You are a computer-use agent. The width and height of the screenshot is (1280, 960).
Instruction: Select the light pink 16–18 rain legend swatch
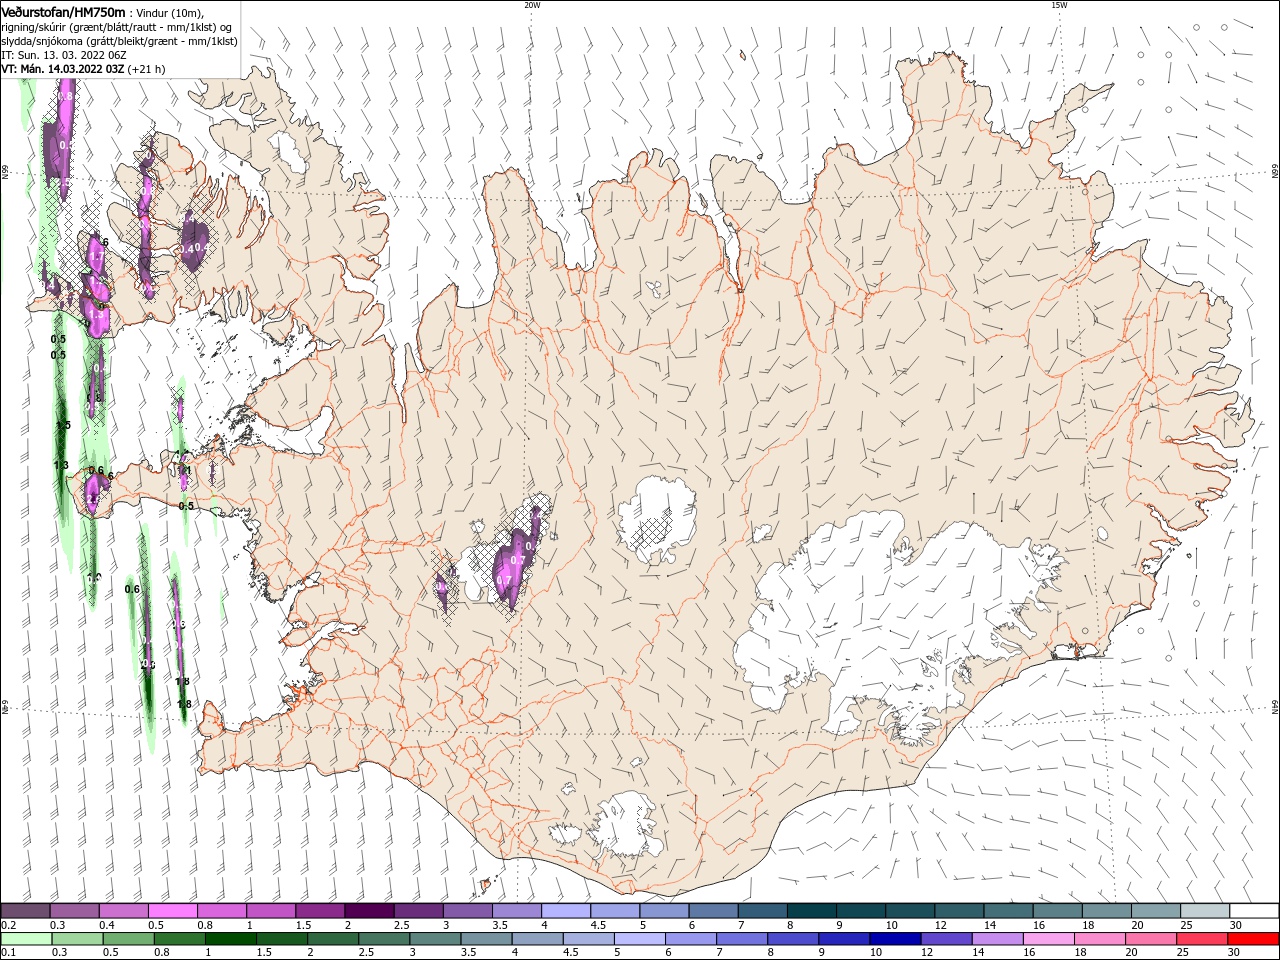pyautogui.click(x=1049, y=939)
